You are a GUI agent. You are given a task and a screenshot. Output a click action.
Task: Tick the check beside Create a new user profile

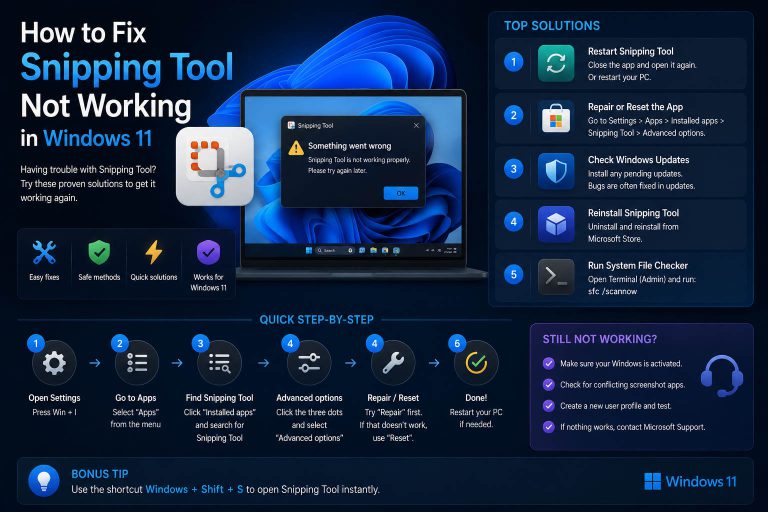pyautogui.click(x=549, y=406)
